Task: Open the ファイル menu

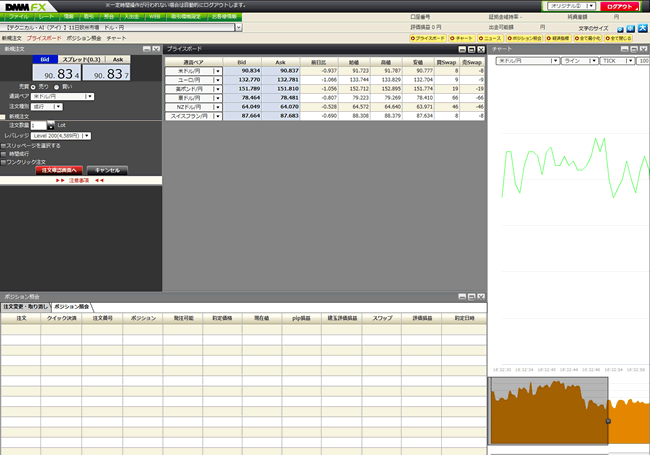Action: [18, 17]
